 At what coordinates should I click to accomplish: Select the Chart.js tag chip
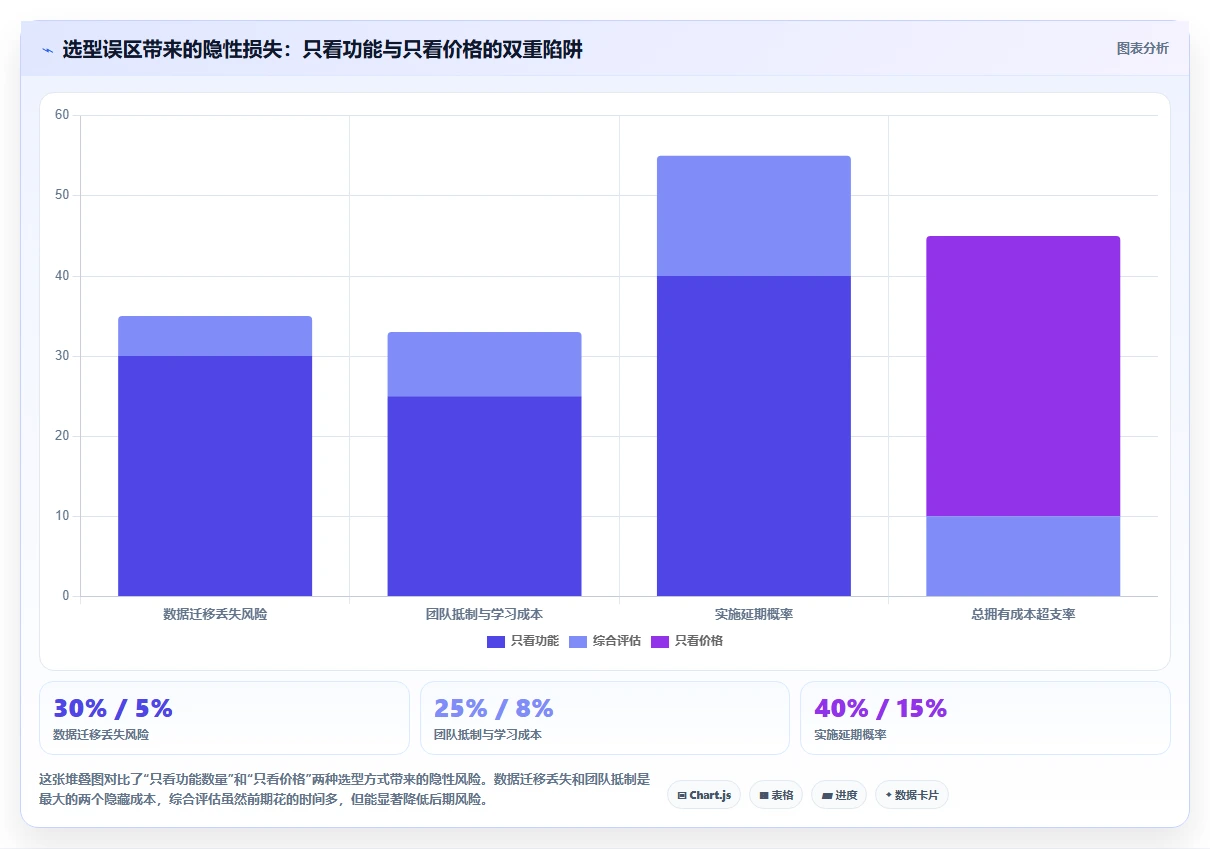pos(704,795)
